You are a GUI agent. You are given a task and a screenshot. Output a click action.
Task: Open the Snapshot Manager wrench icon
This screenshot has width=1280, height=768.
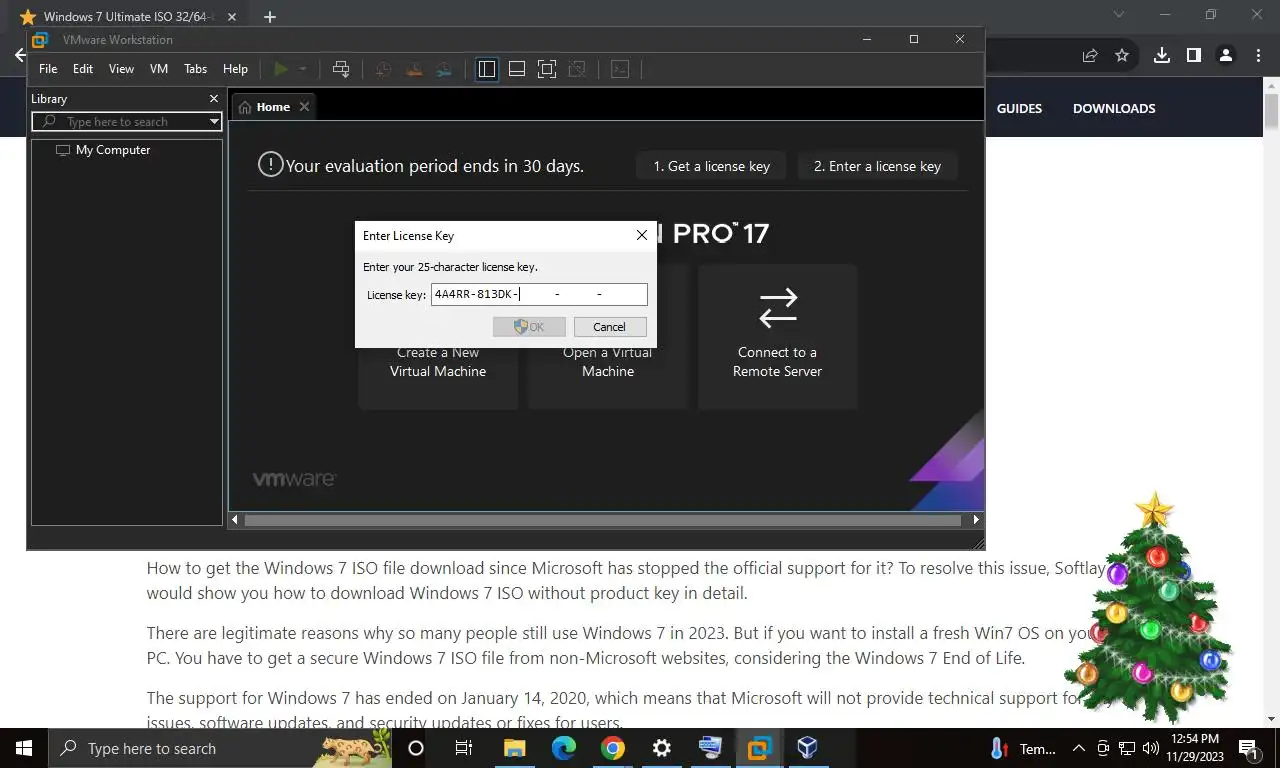pyautogui.click(x=444, y=69)
